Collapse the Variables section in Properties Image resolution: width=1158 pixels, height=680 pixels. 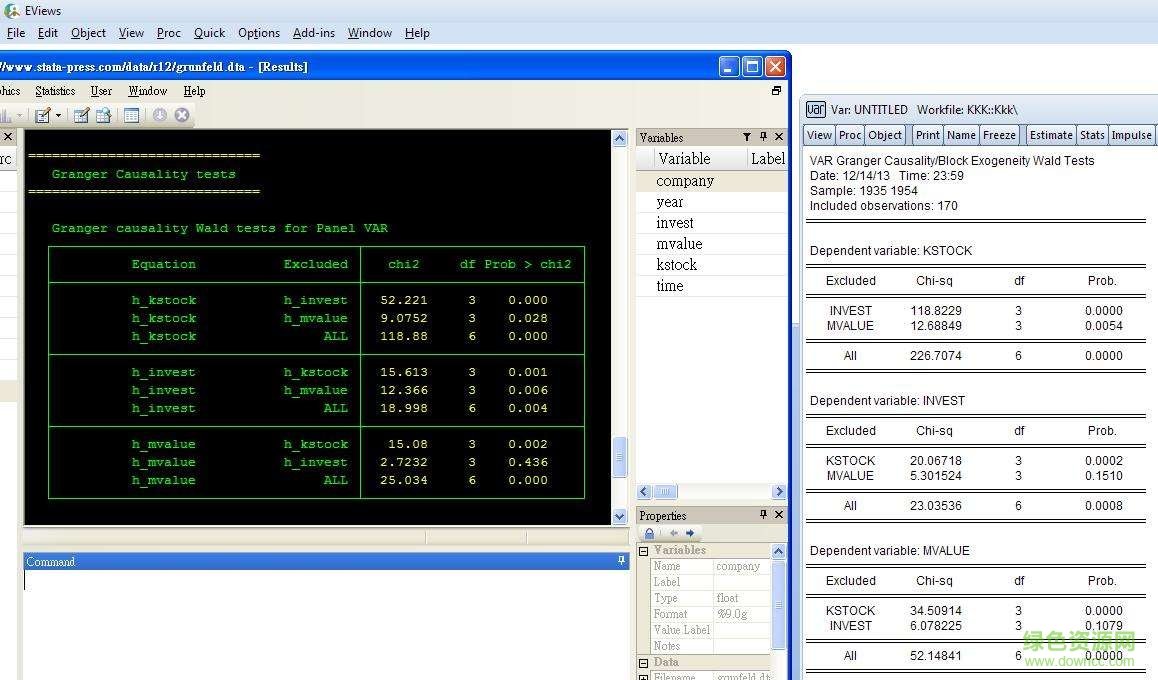pyautogui.click(x=641, y=549)
